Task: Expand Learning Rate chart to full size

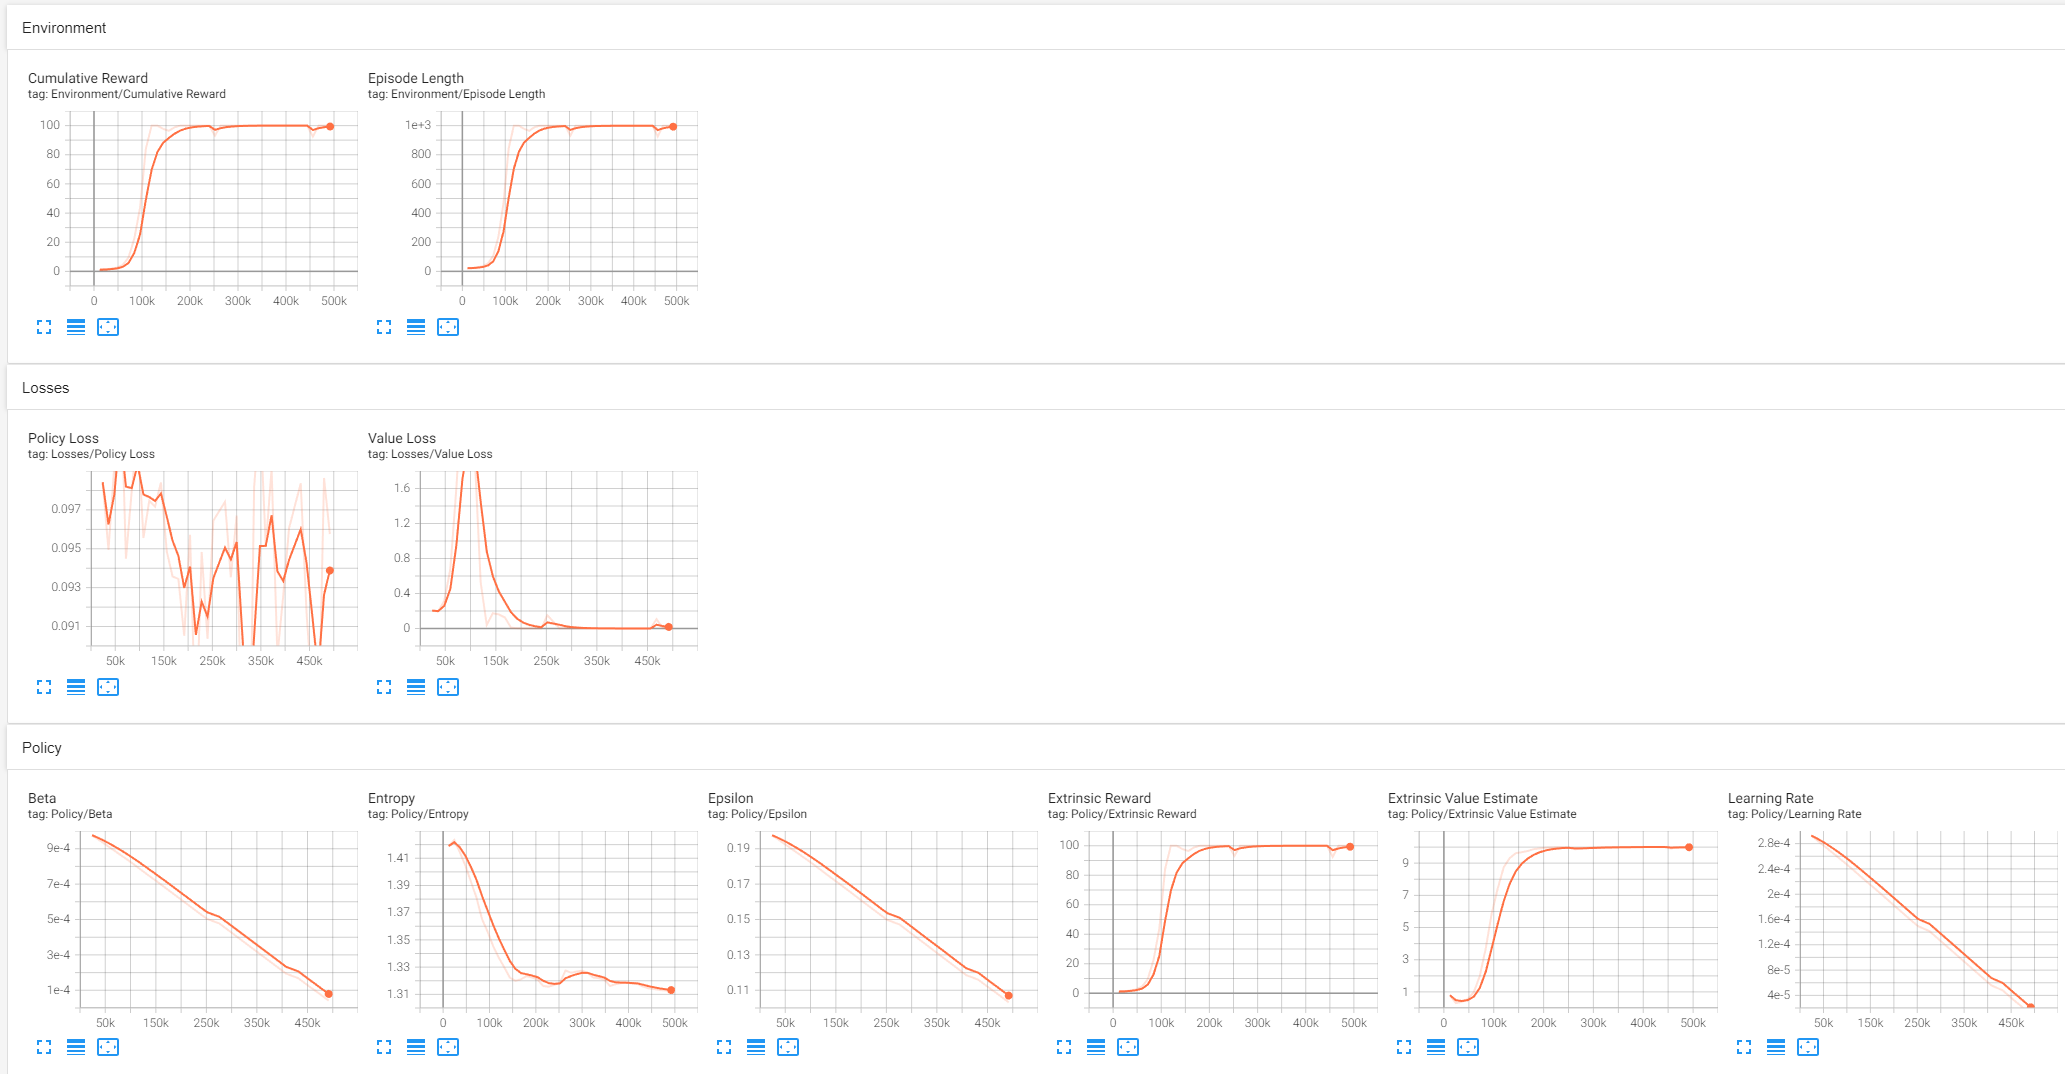Action: [x=1744, y=1047]
